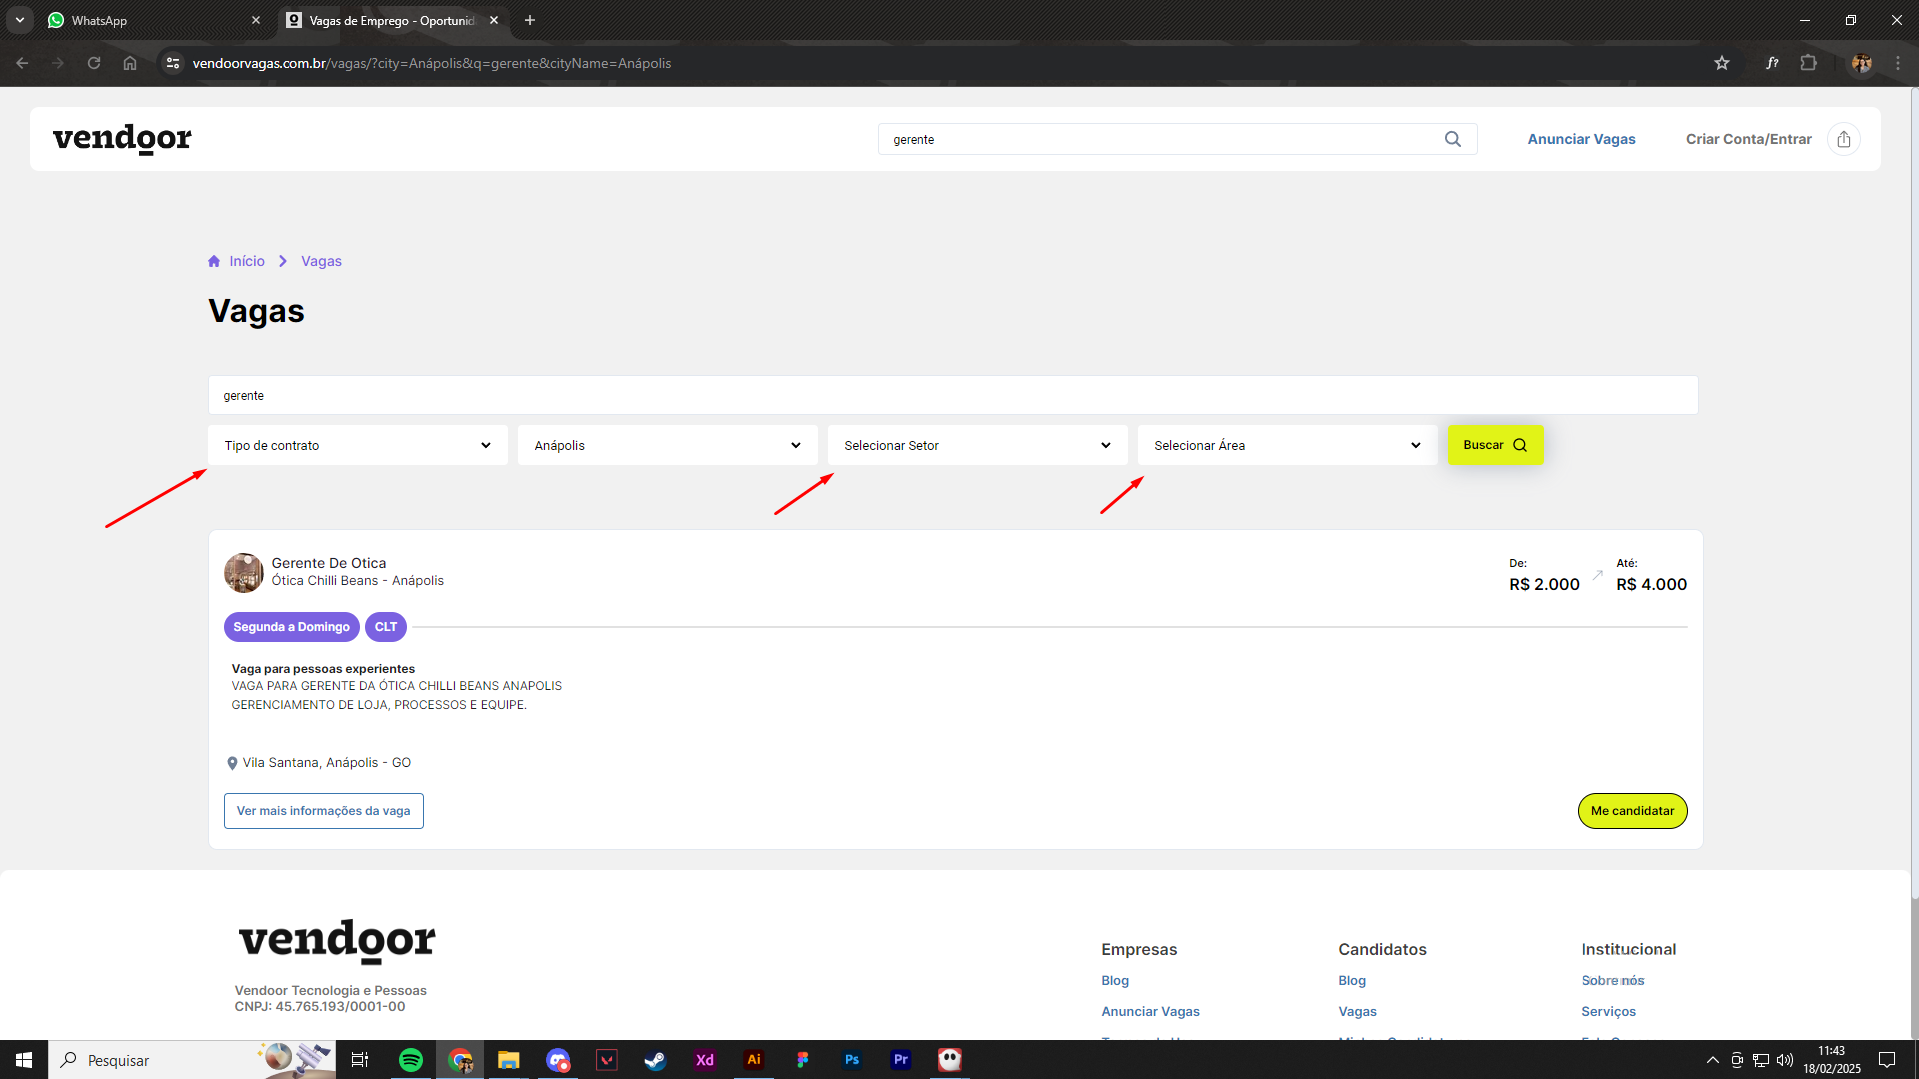This screenshot has width=1919, height=1079.
Task: Open Anunciar Vagas in header menu
Action: click(x=1581, y=139)
